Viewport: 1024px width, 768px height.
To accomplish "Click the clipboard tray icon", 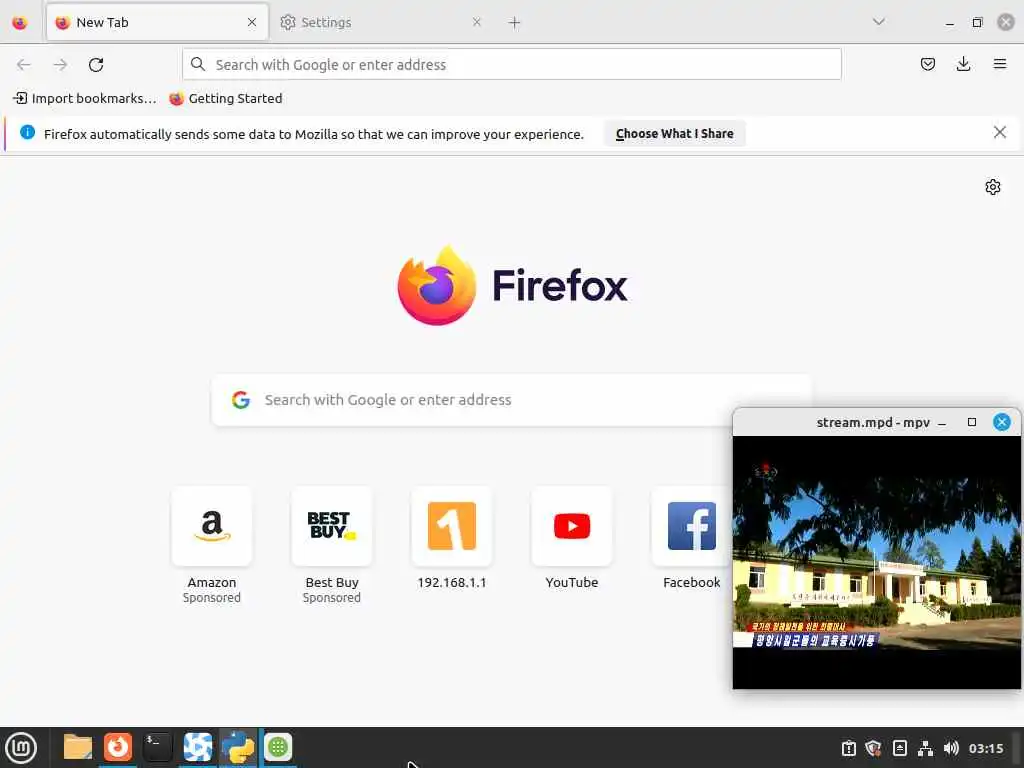I will click(848, 748).
